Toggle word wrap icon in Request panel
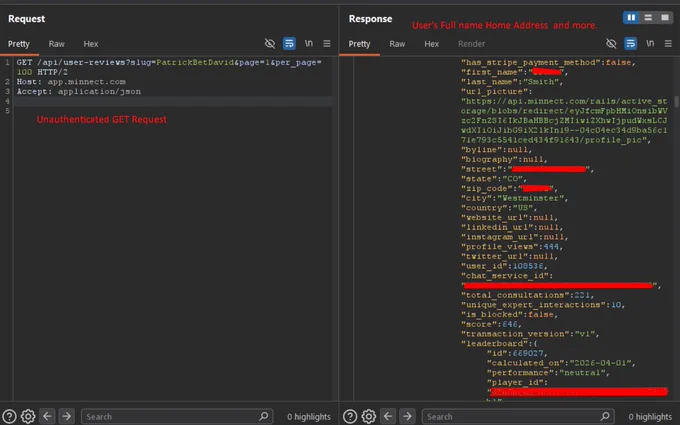This screenshot has height=425, width=680. pos(289,43)
